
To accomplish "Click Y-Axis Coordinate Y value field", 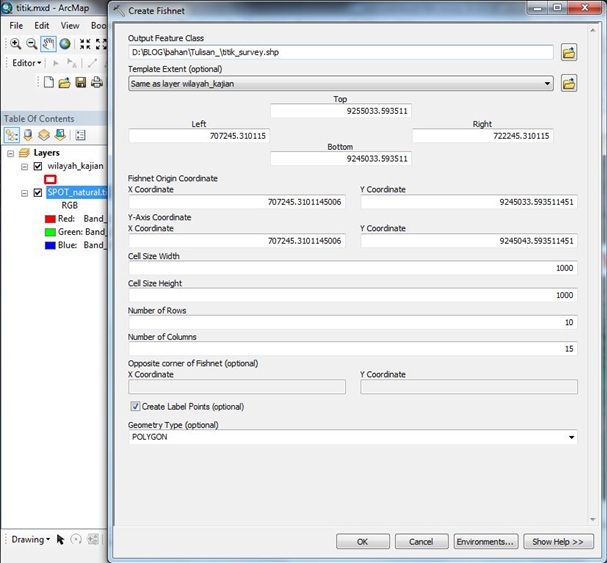I will coord(469,241).
